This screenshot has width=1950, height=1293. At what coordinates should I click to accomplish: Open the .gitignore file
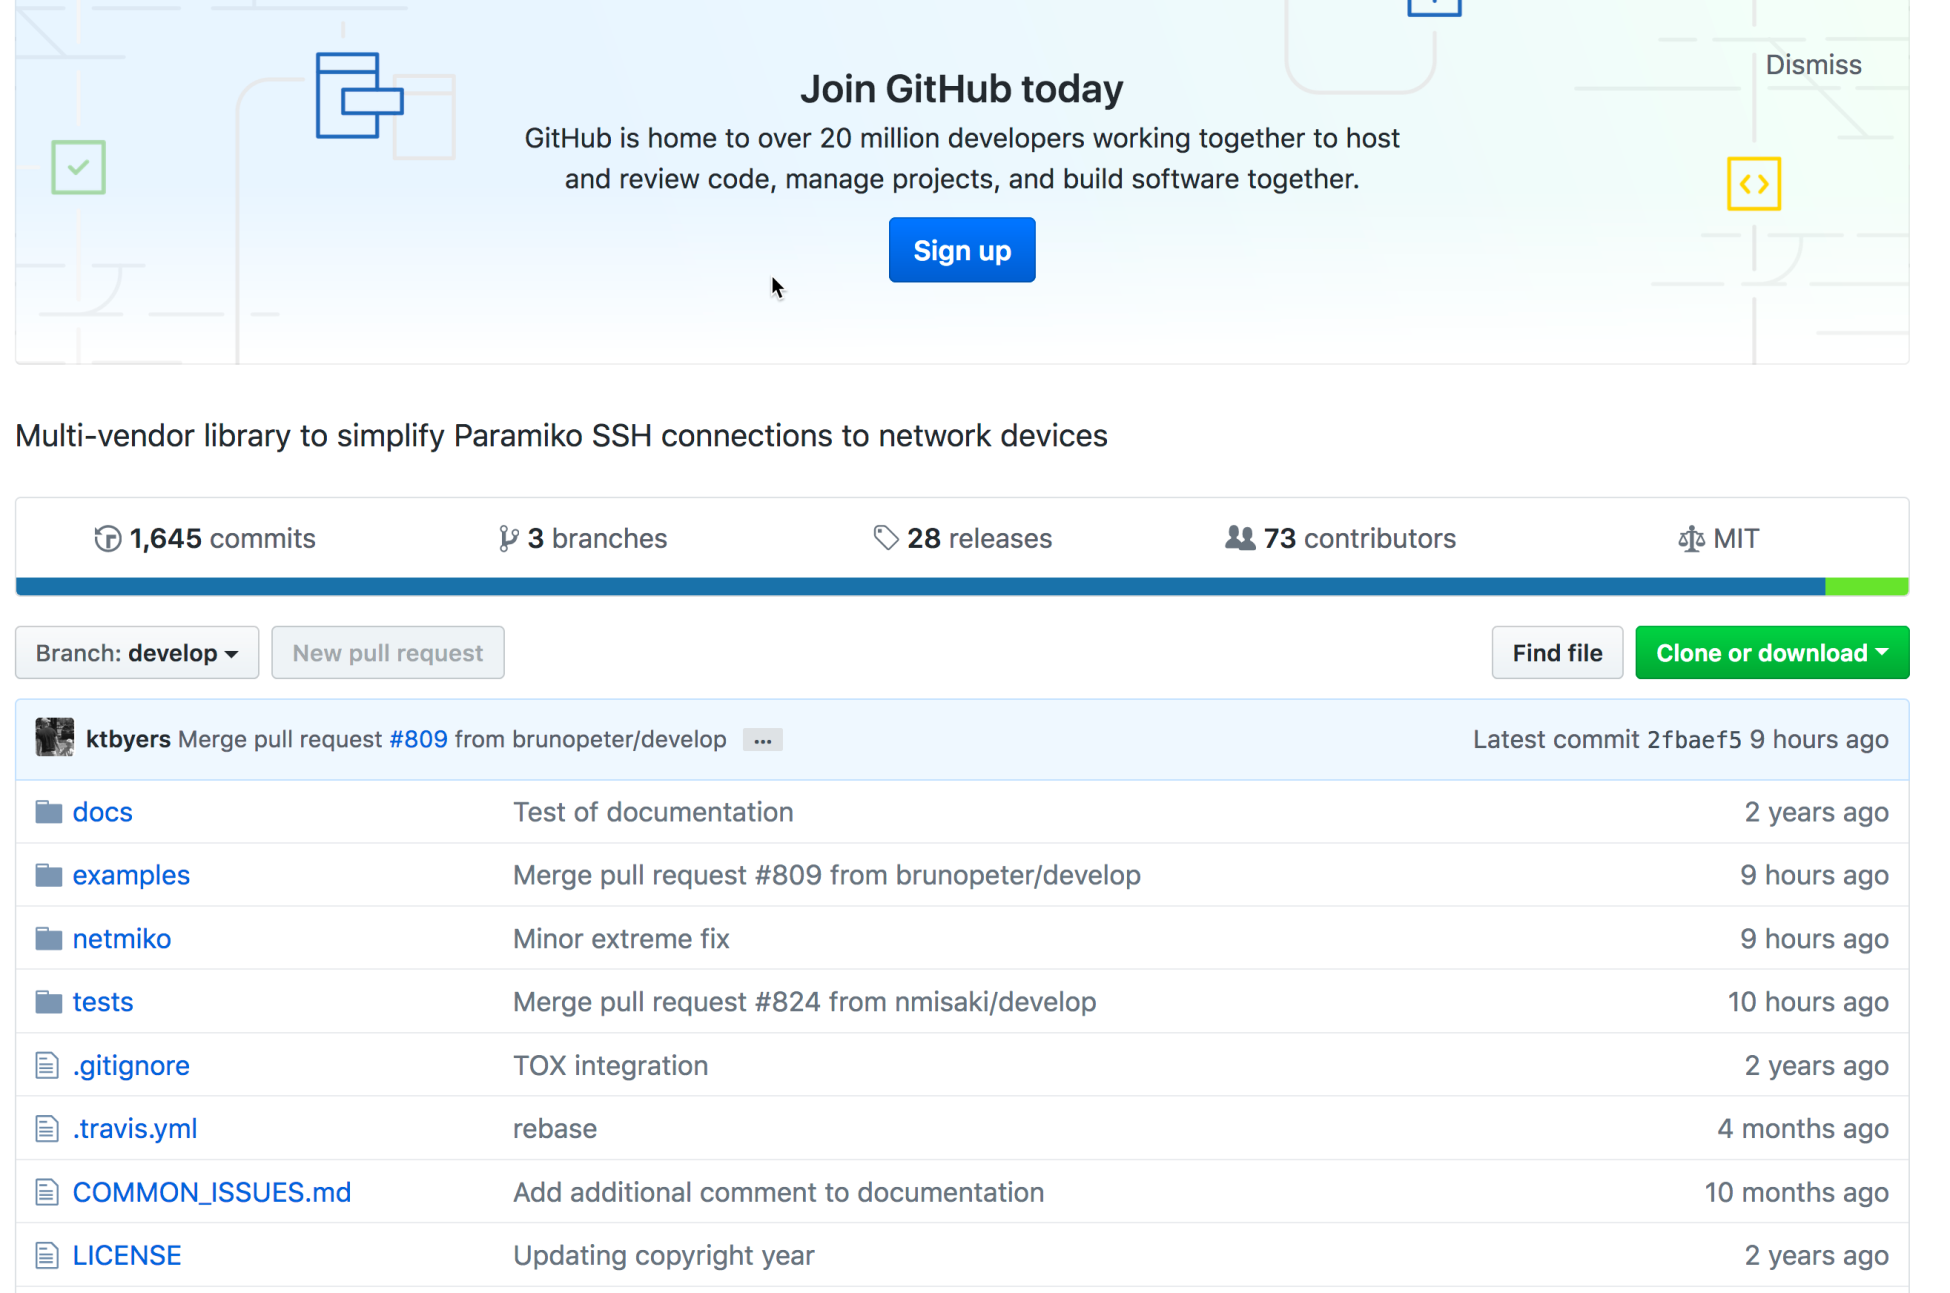[x=131, y=1065]
